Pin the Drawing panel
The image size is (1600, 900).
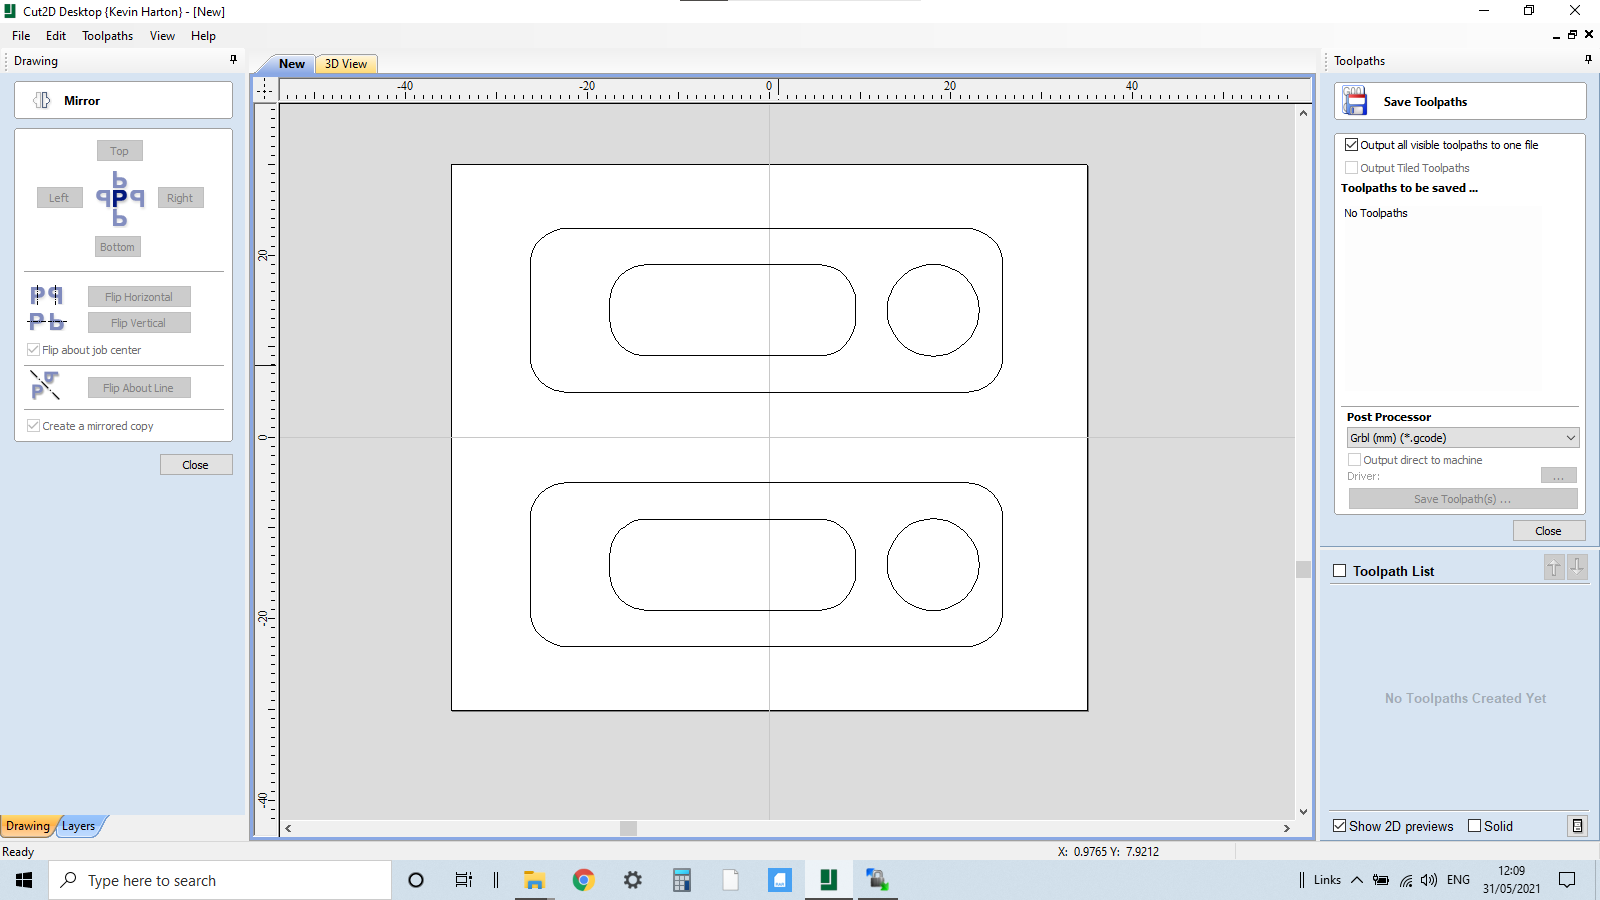(233, 60)
